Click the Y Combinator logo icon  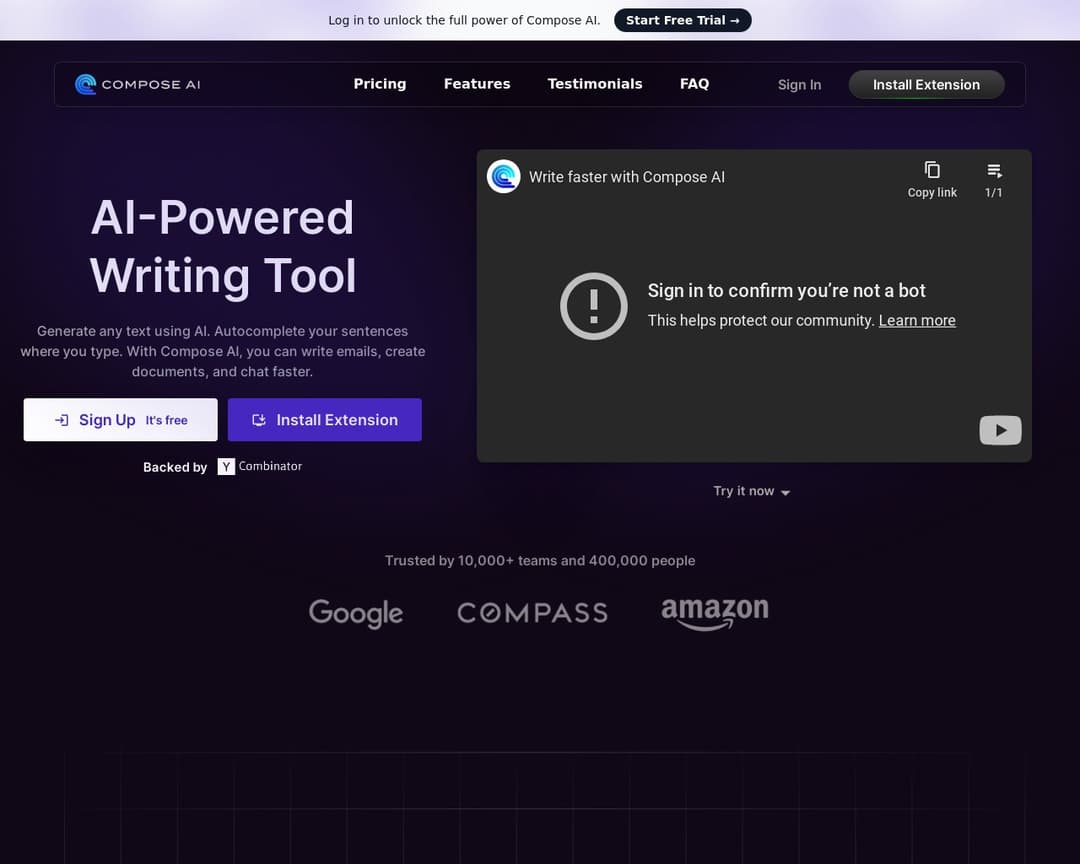[226, 466]
